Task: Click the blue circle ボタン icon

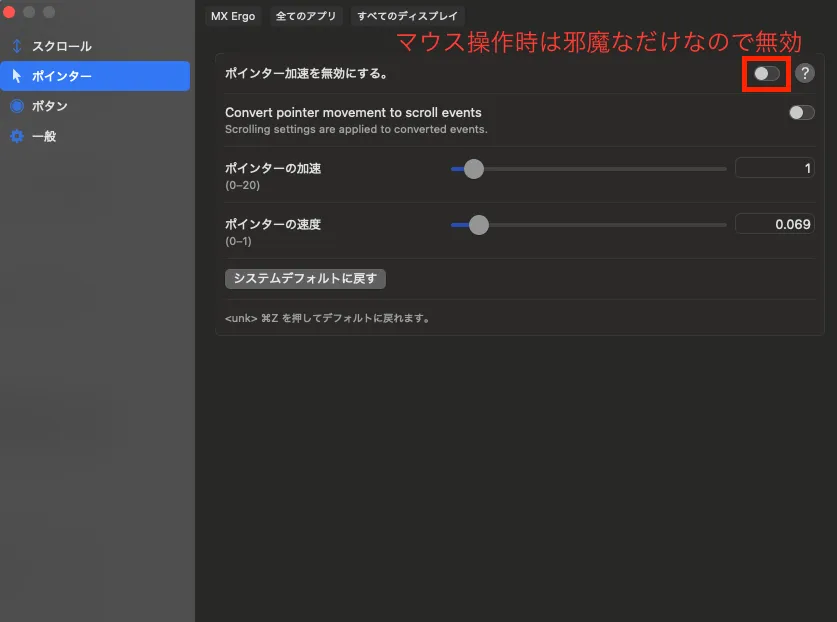Action: (x=16, y=106)
